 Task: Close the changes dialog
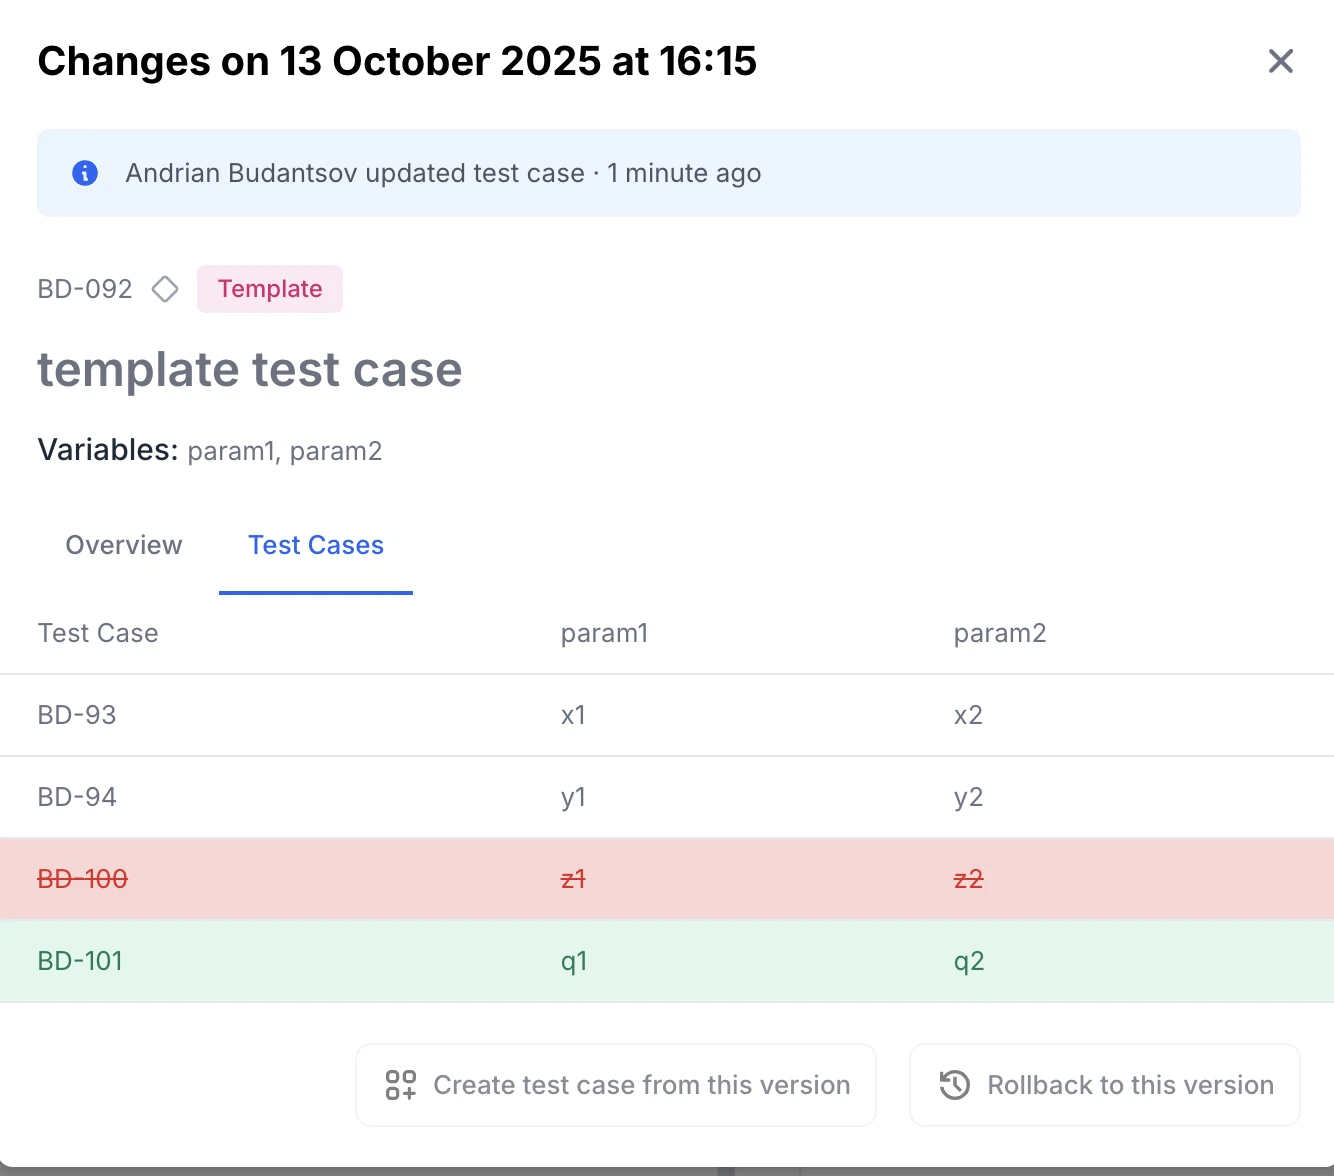coord(1280,61)
